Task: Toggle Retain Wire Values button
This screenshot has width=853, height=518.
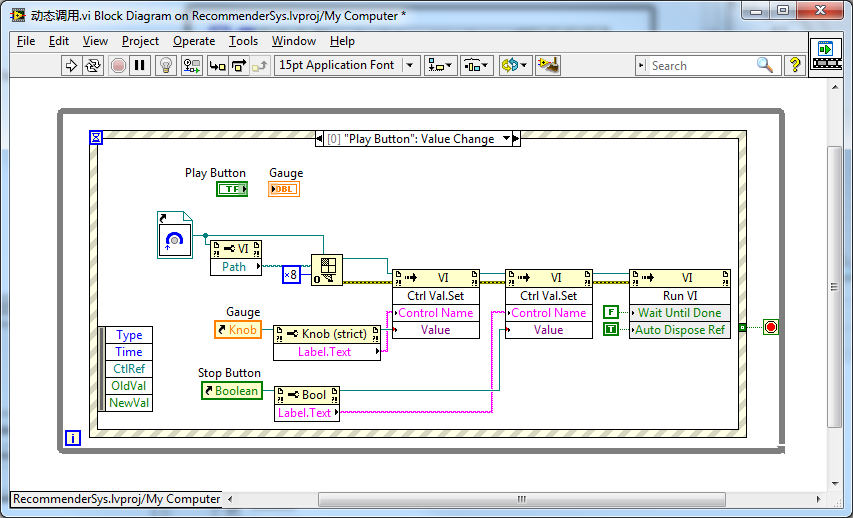Action: tap(192, 65)
